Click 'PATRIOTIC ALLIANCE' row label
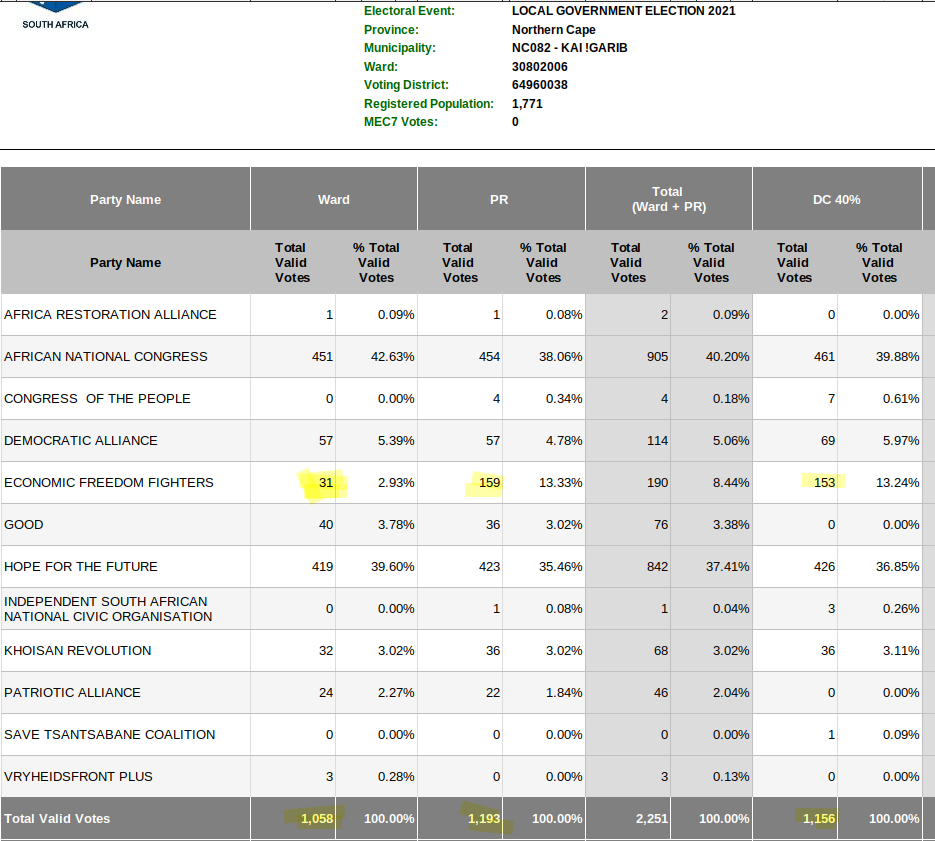 click(x=73, y=692)
